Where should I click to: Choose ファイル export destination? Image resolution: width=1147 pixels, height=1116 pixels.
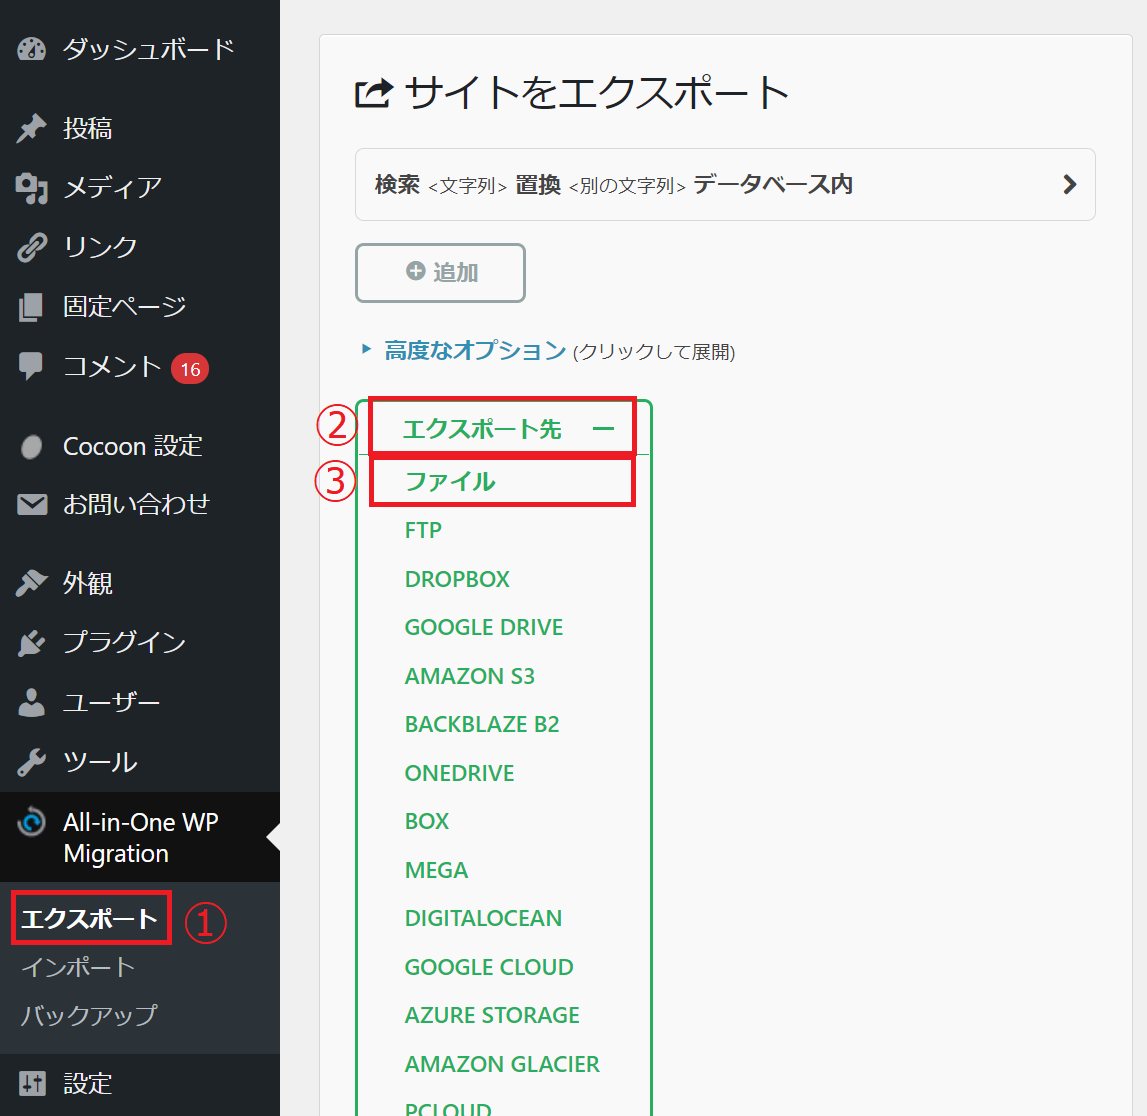point(450,481)
